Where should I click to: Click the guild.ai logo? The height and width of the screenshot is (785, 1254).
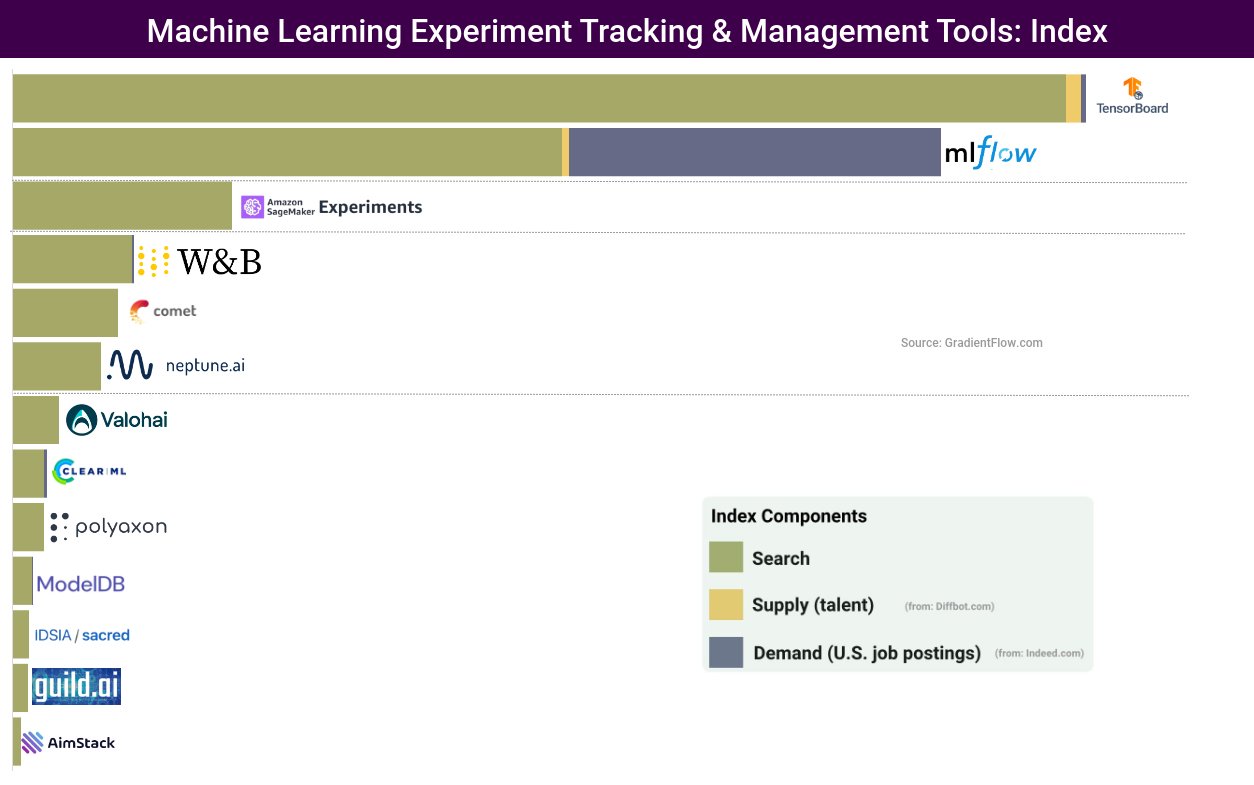pos(76,687)
